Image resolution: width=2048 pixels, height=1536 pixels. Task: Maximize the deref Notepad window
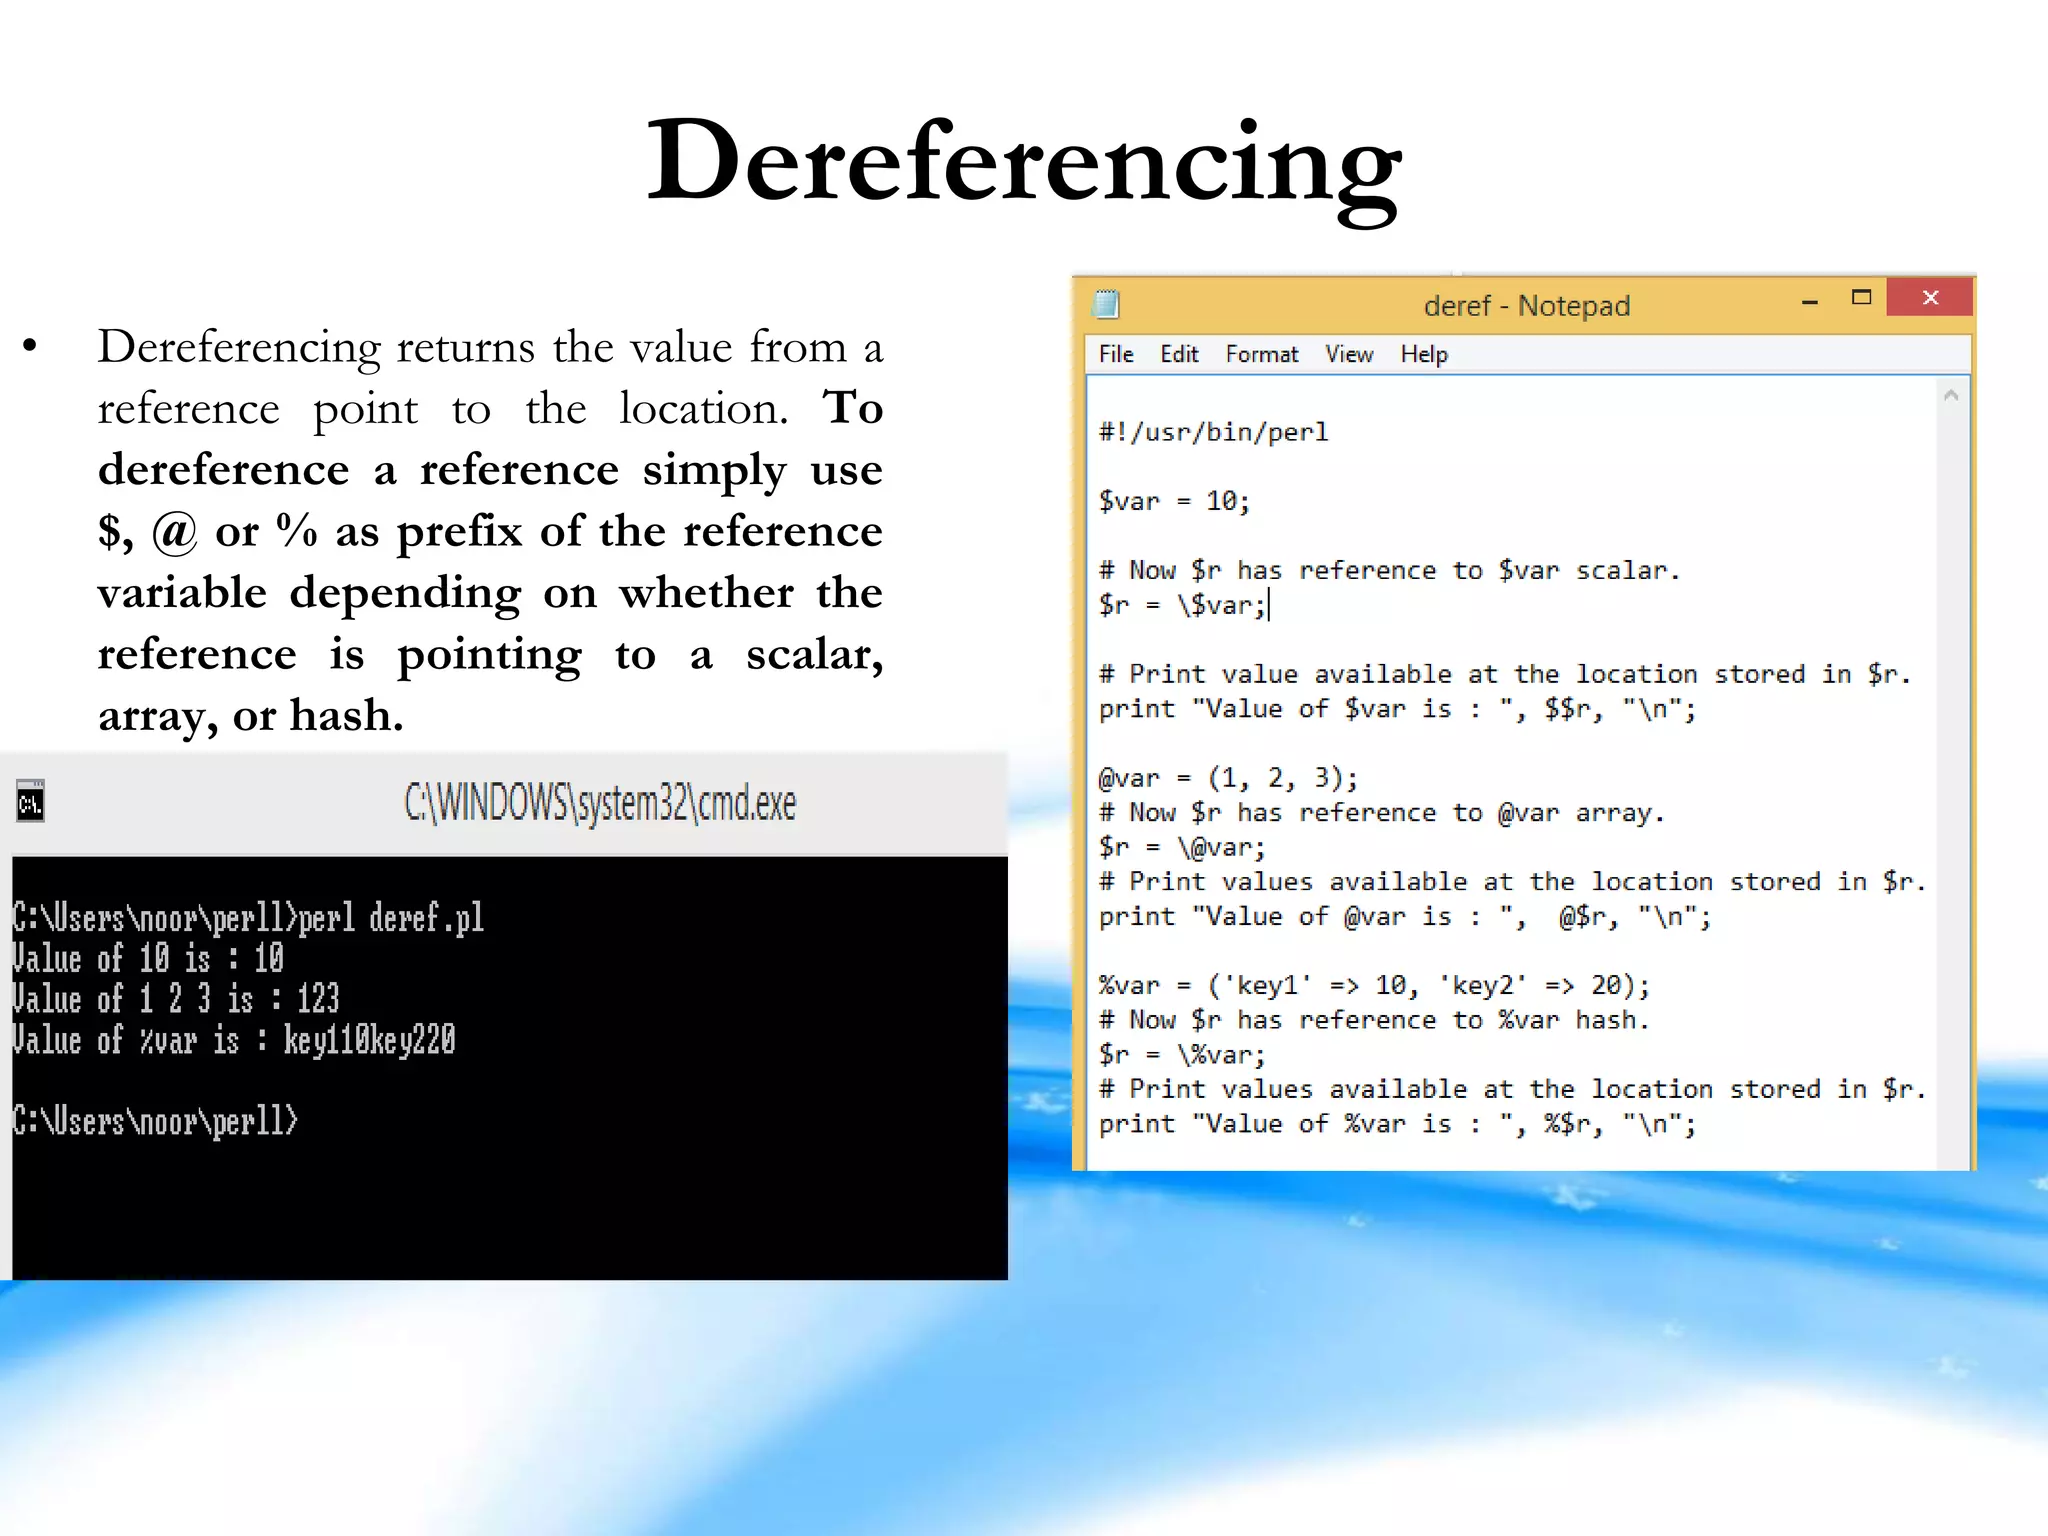[x=1861, y=298]
